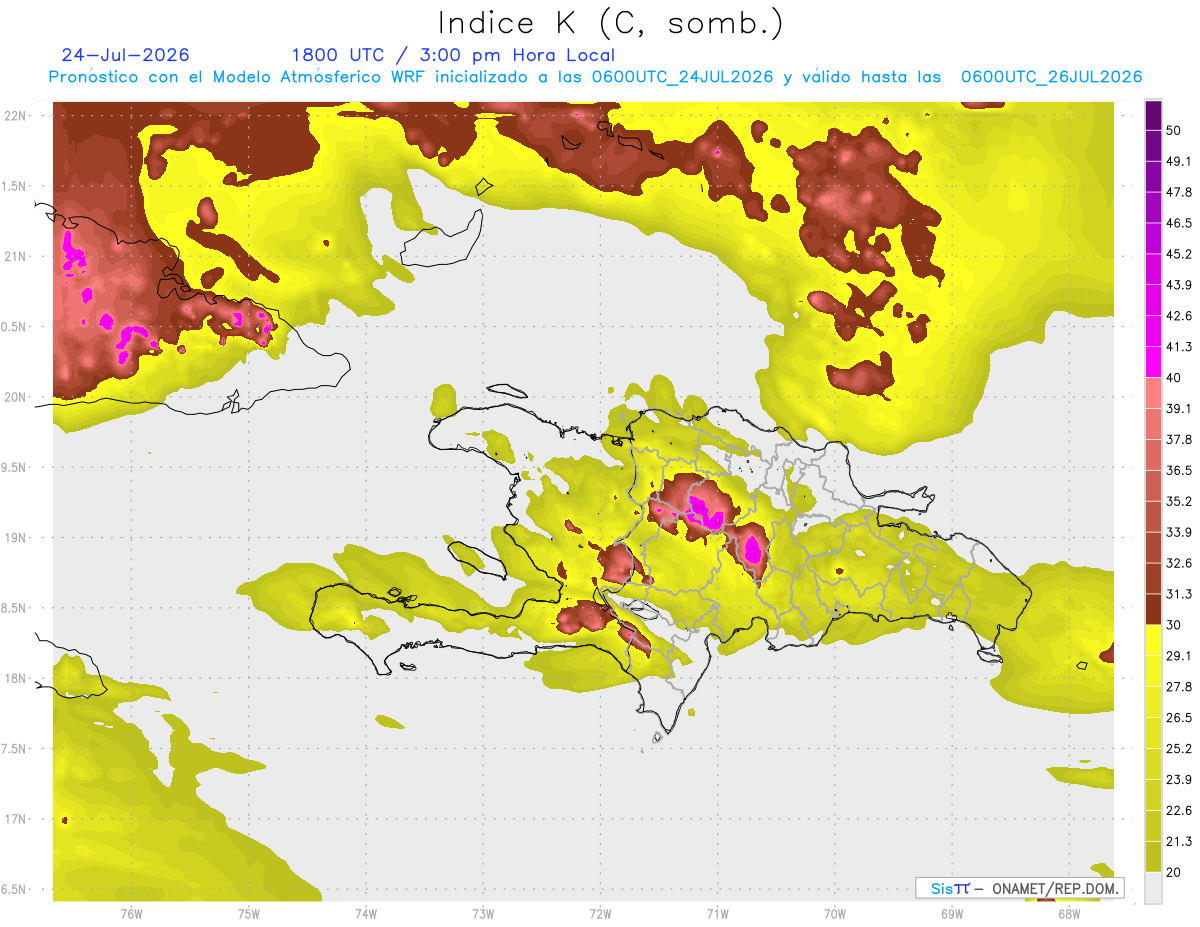Pick the yellow colorbar segment between 29.1 and 30
The width and height of the screenshot is (1200, 927).
1153,640
